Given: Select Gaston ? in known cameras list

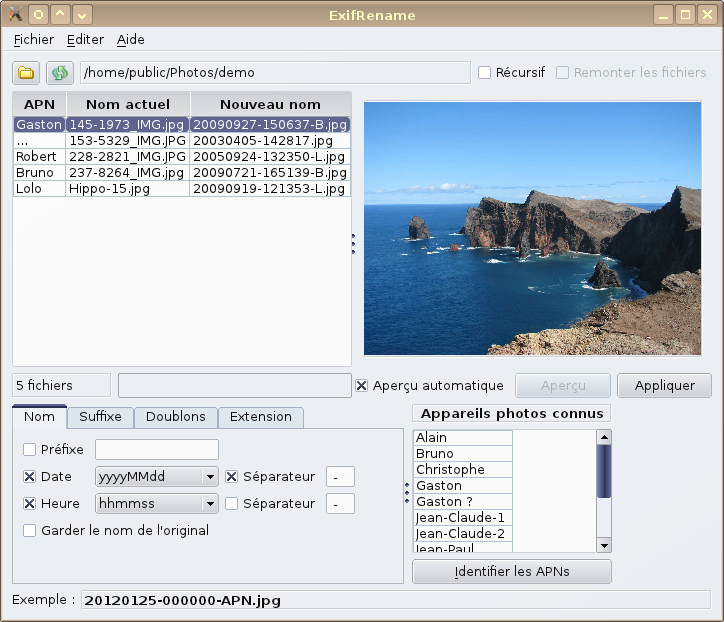Looking at the screenshot, I should point(463,501).
